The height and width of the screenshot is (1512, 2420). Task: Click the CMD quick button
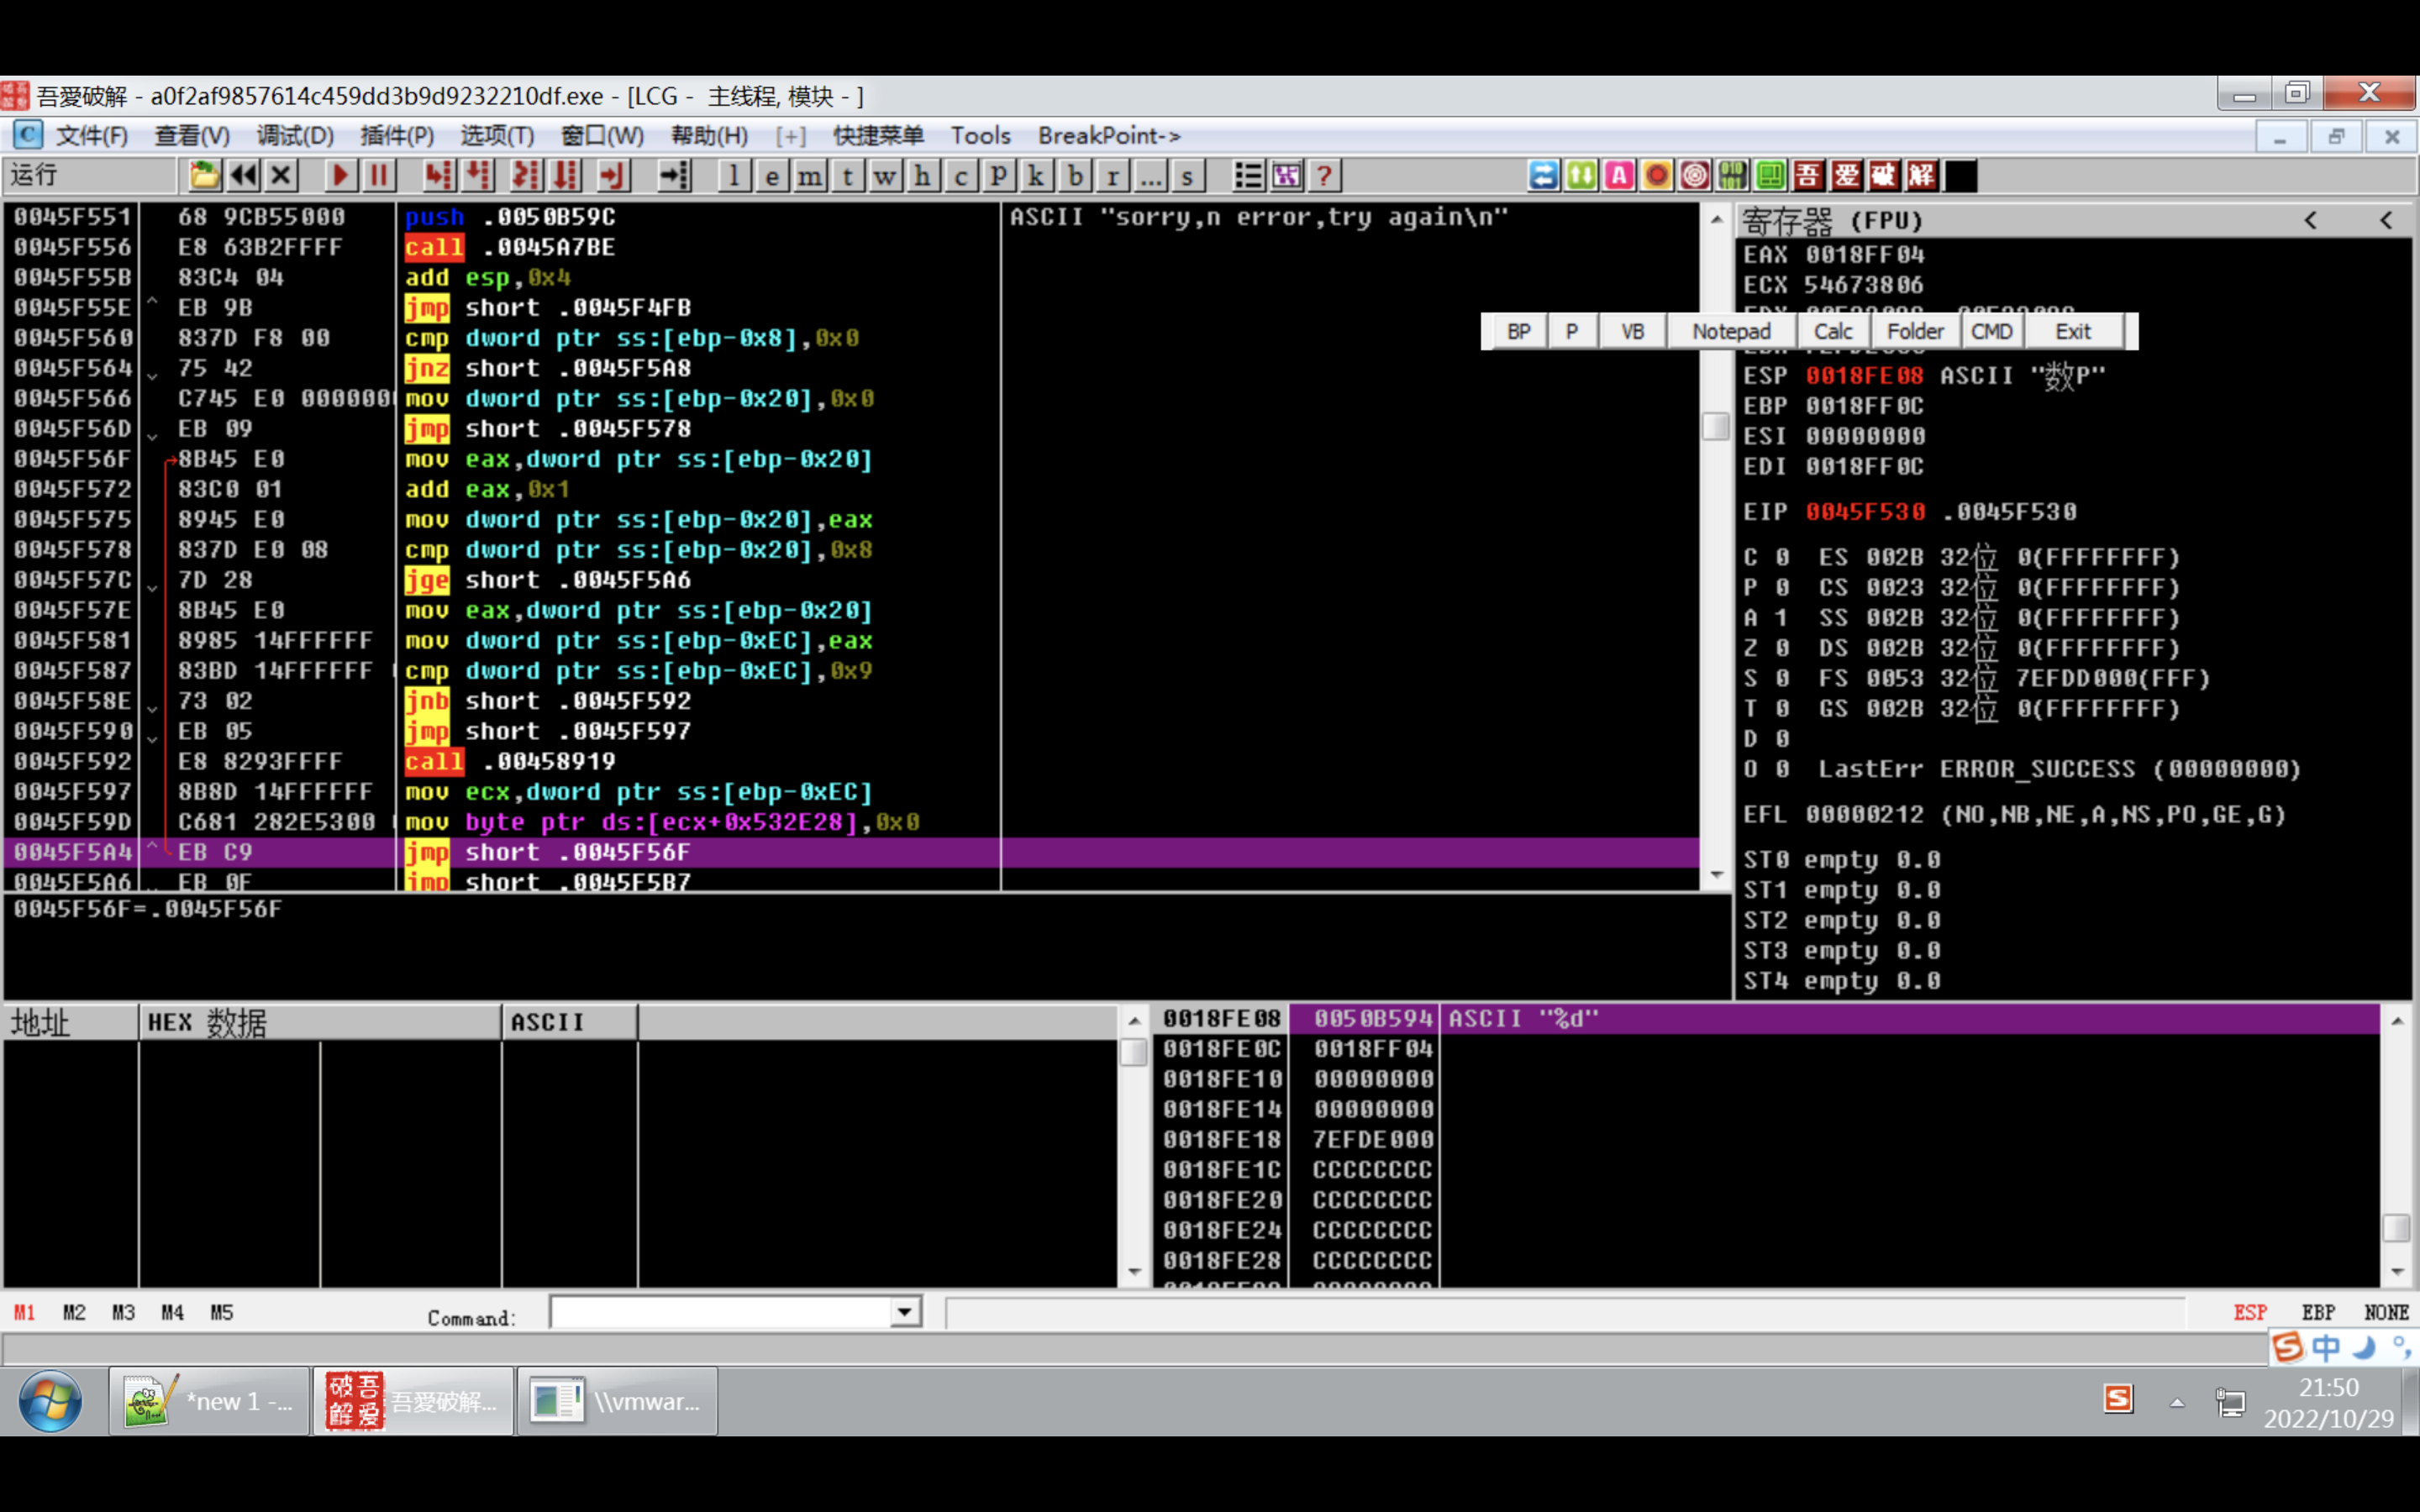[x=1992, y=331]
